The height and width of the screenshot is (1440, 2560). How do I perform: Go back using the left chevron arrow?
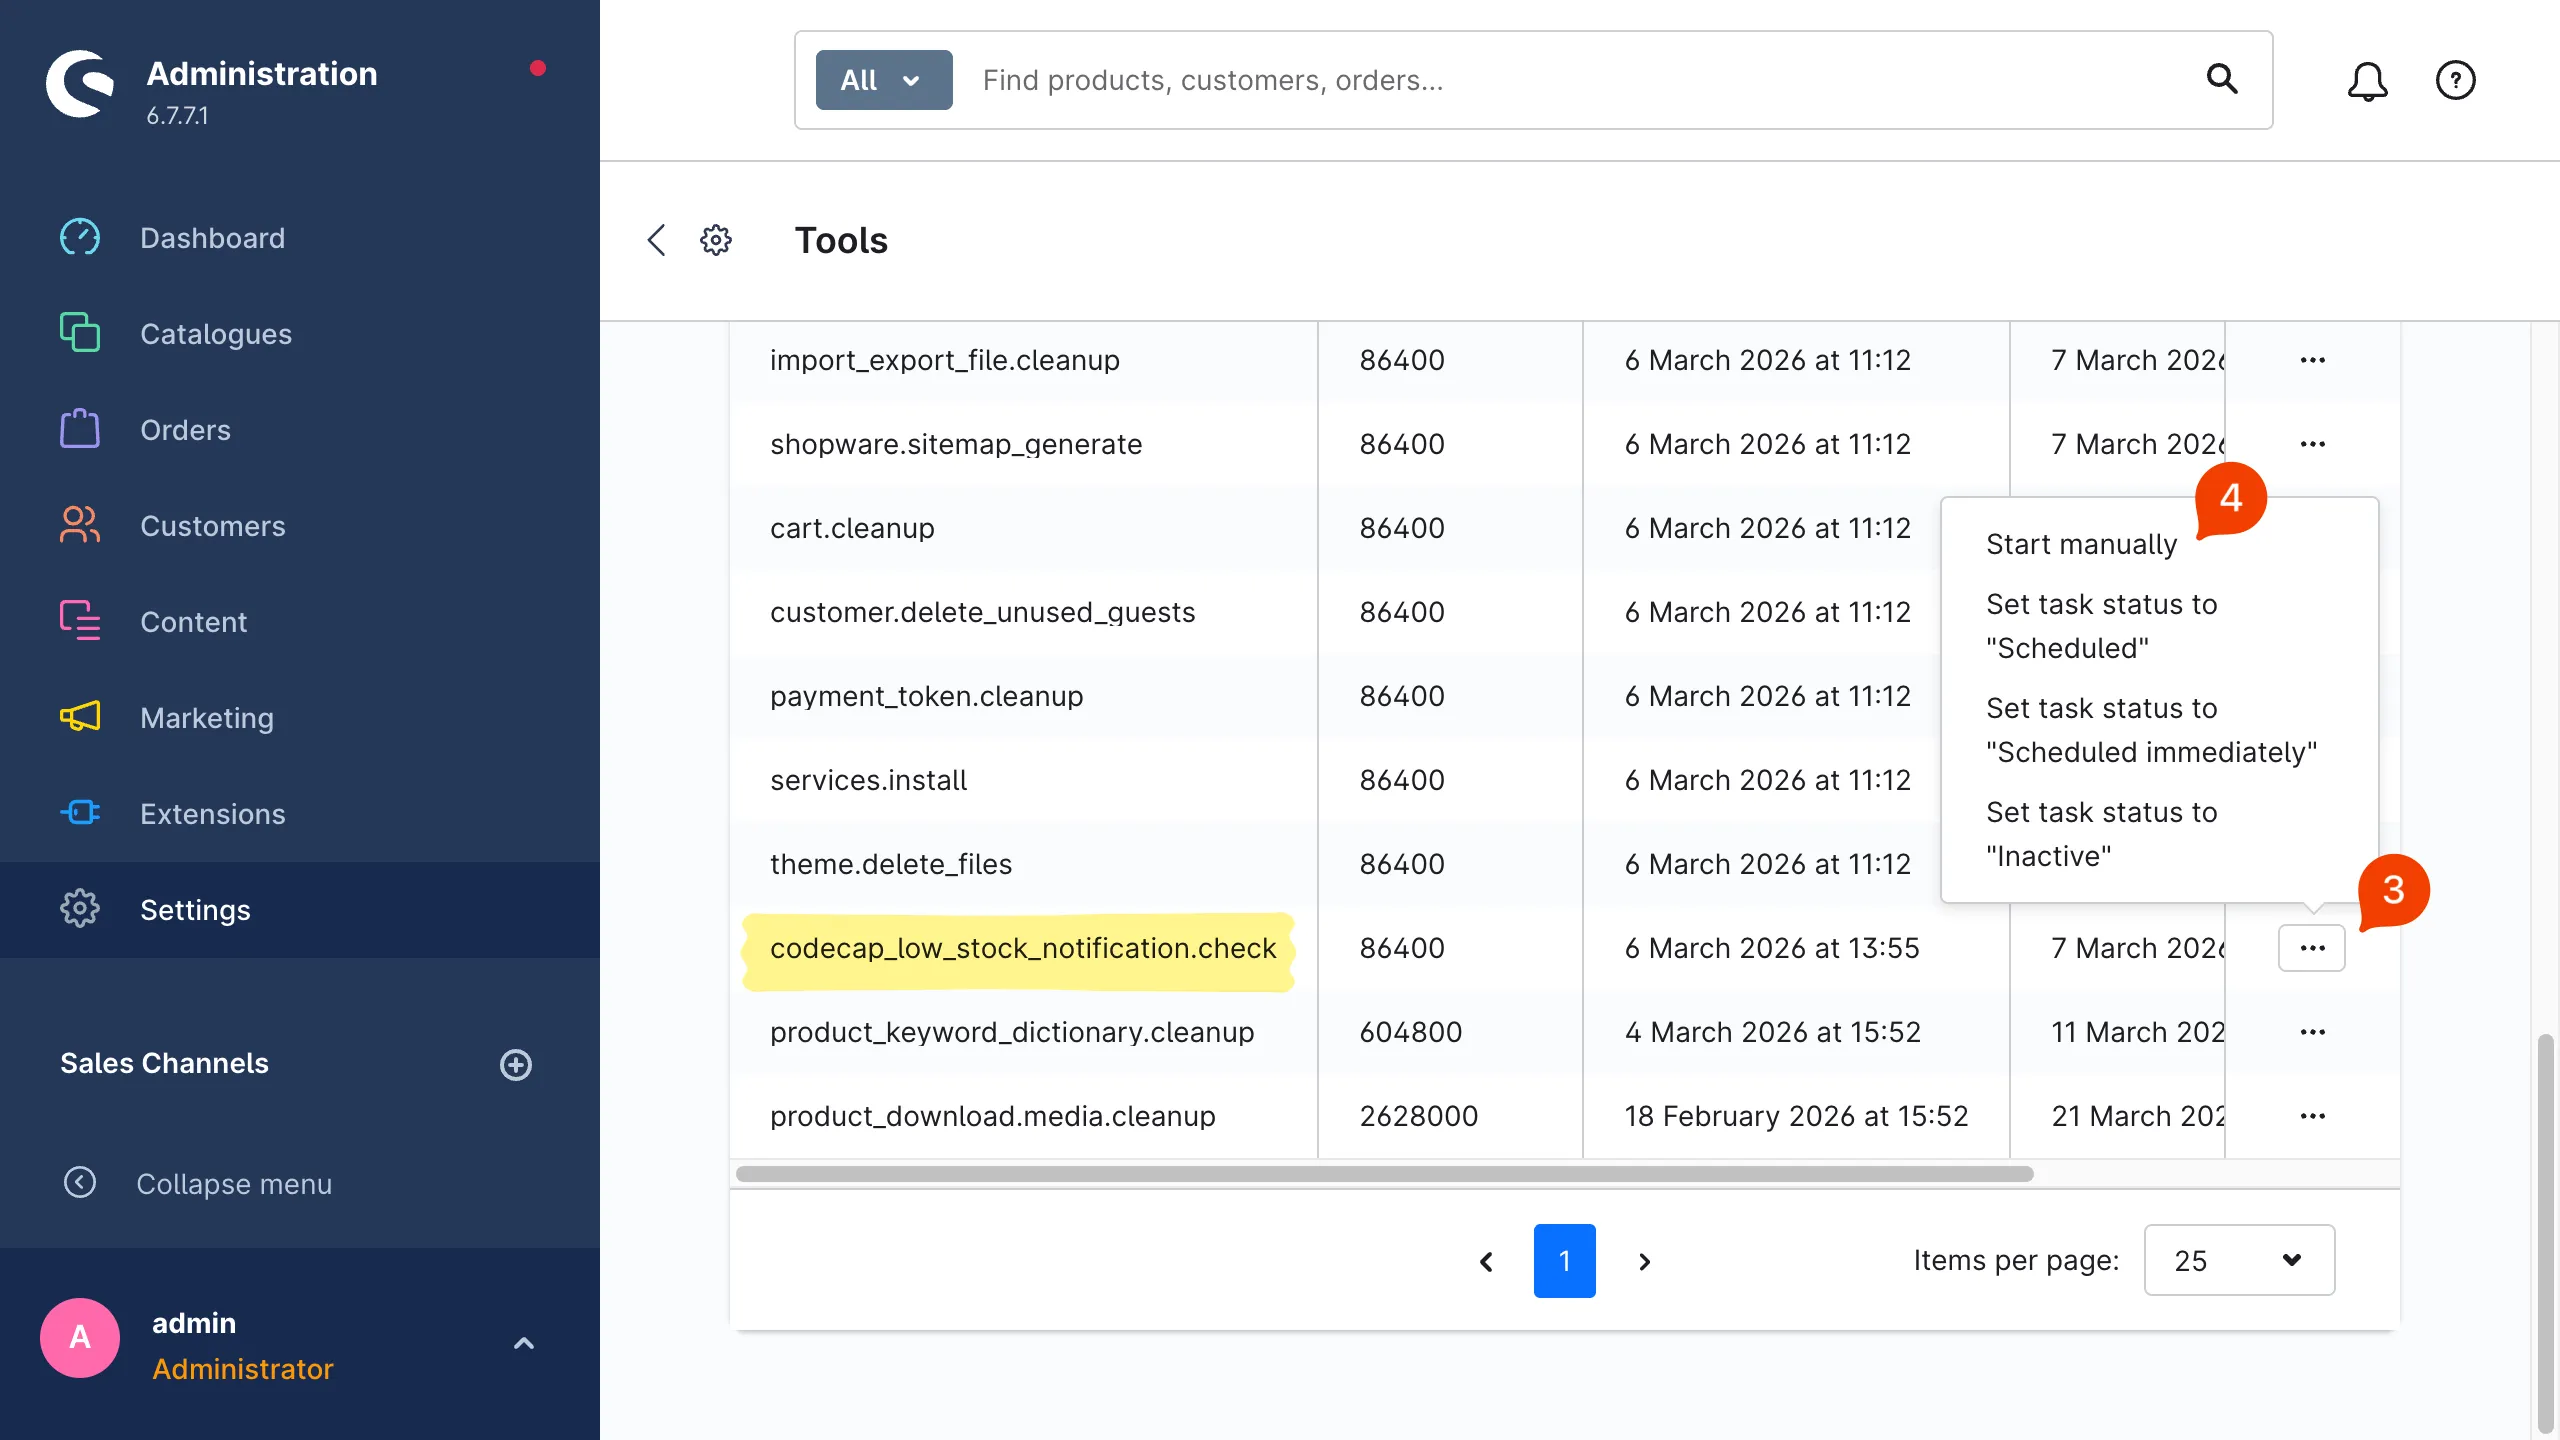(656, 240)
